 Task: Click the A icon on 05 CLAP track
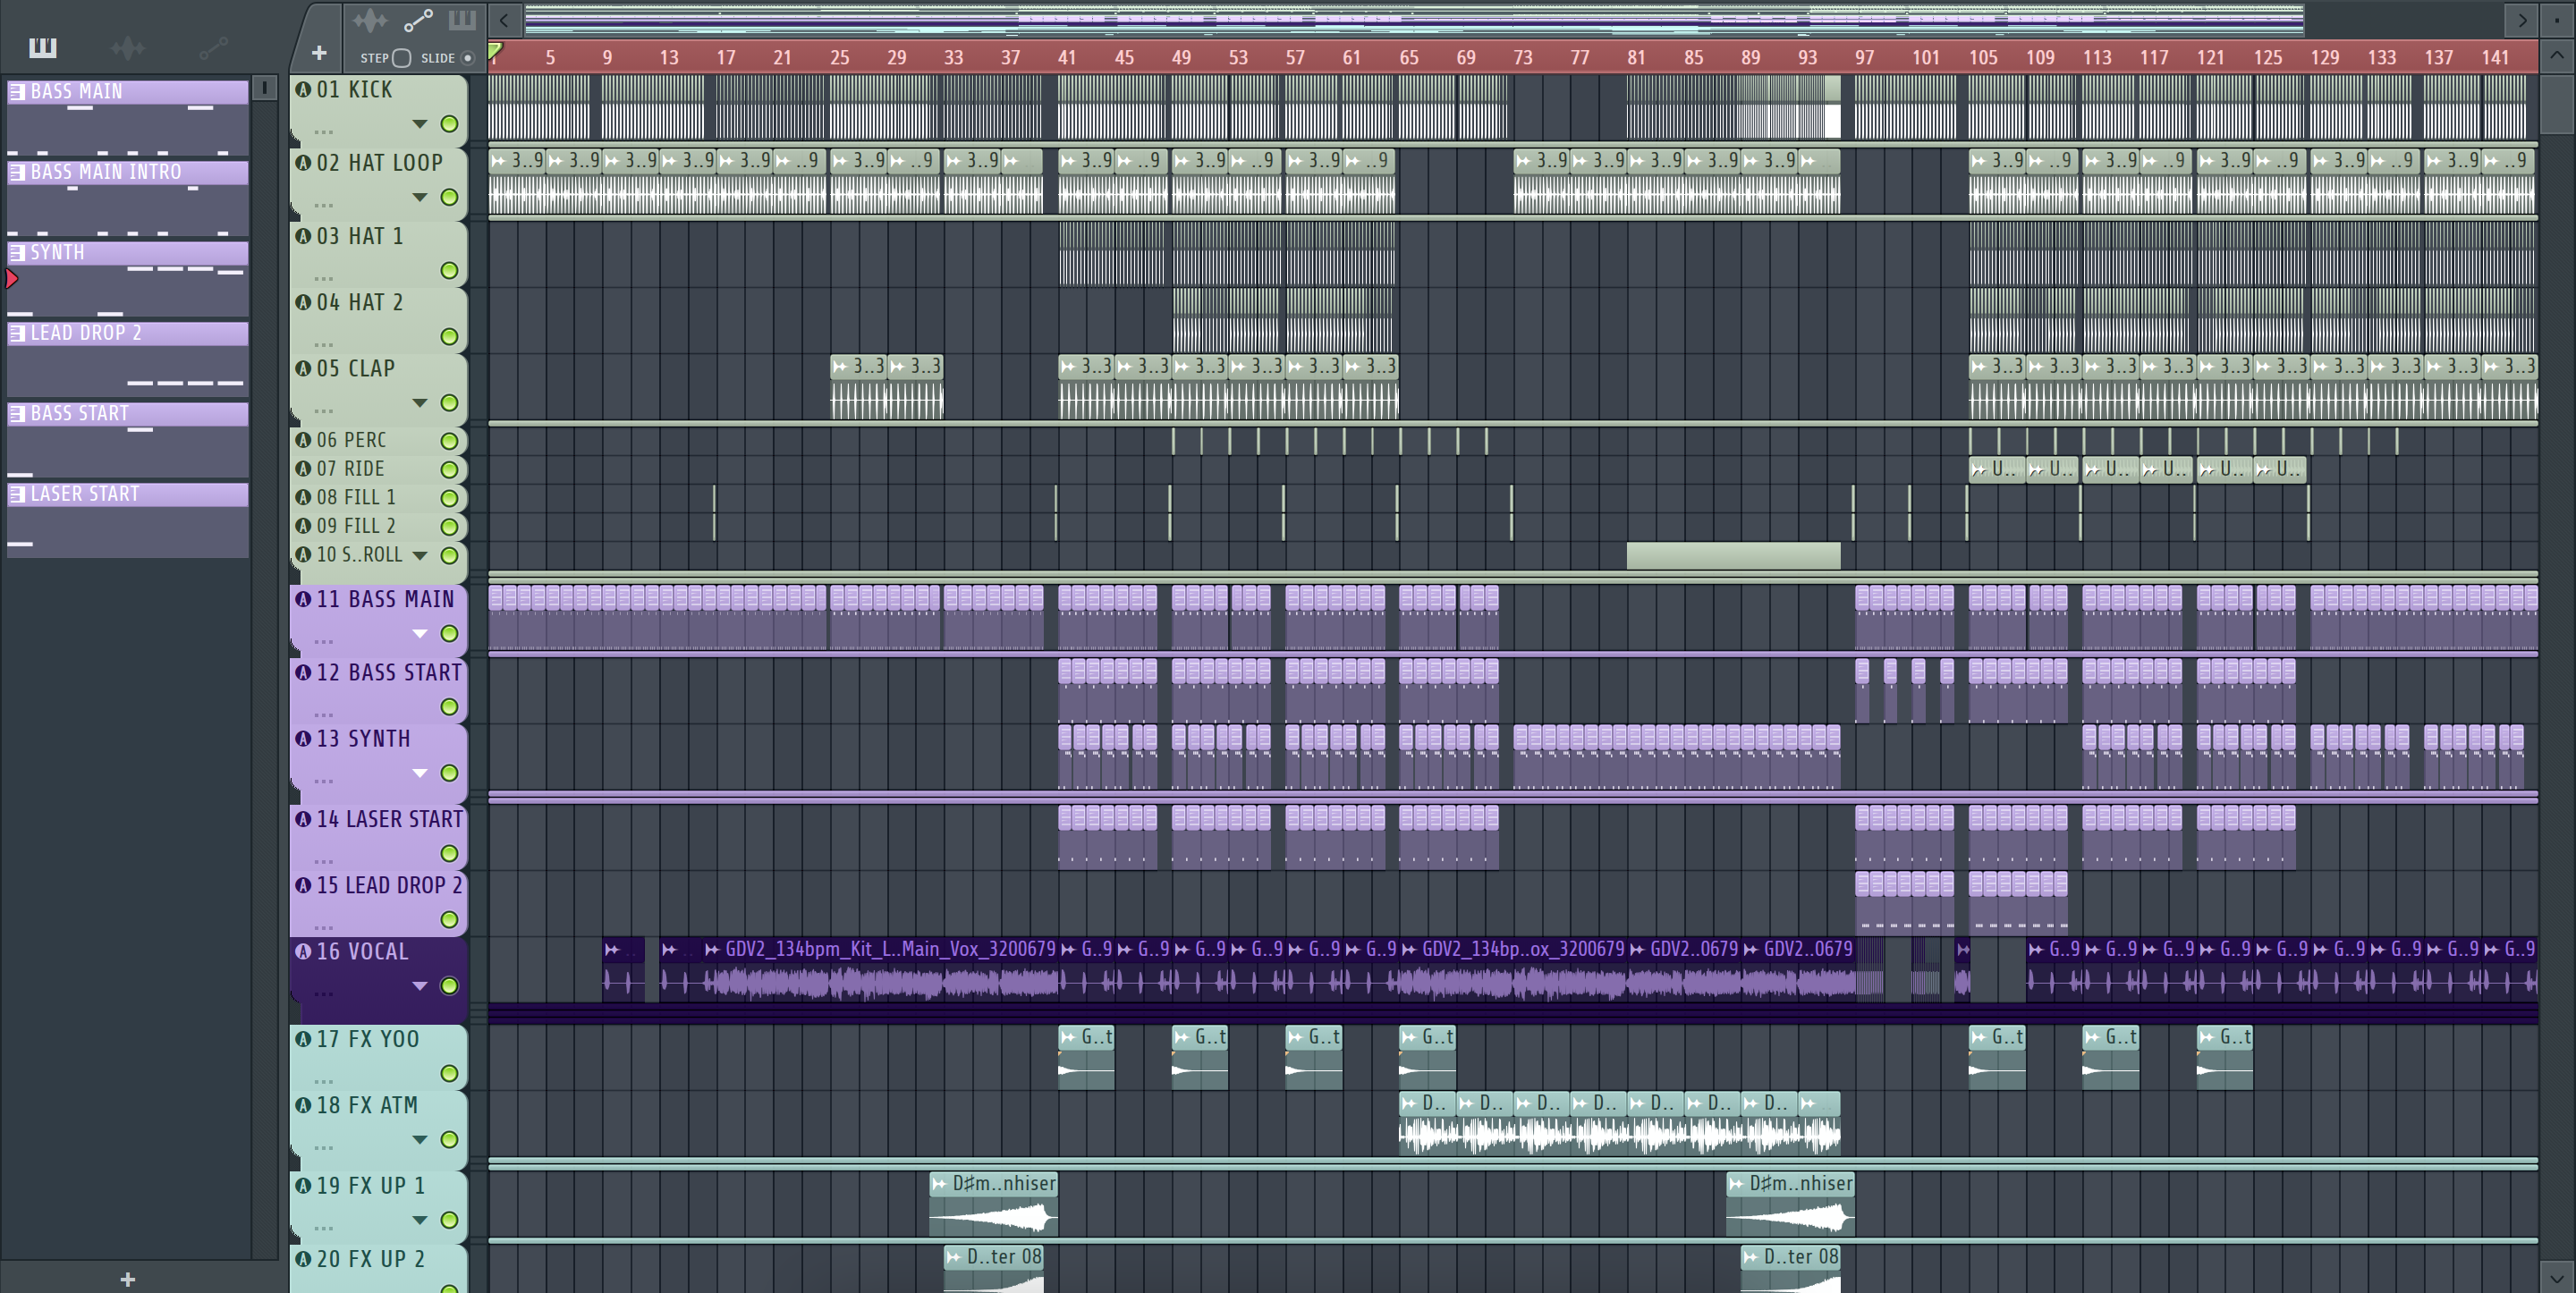(303, 368)
